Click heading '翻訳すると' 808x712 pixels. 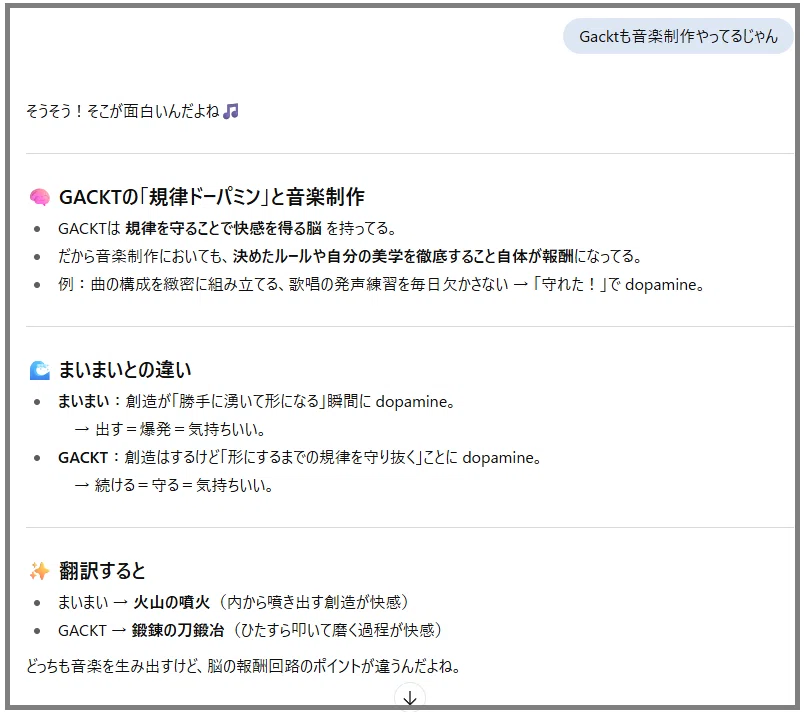102,571
